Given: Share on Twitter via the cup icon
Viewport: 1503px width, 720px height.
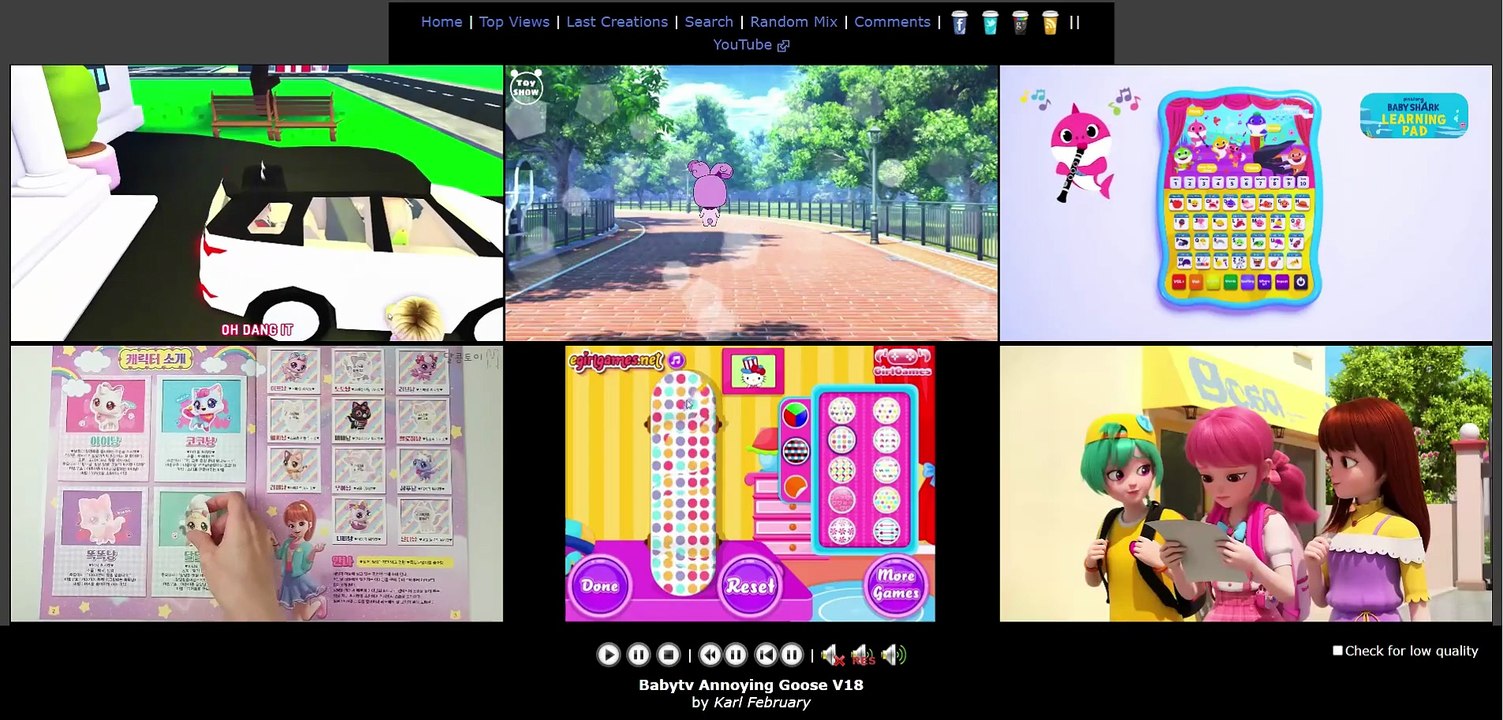Looking at the screenshot, I should point(990,23).
